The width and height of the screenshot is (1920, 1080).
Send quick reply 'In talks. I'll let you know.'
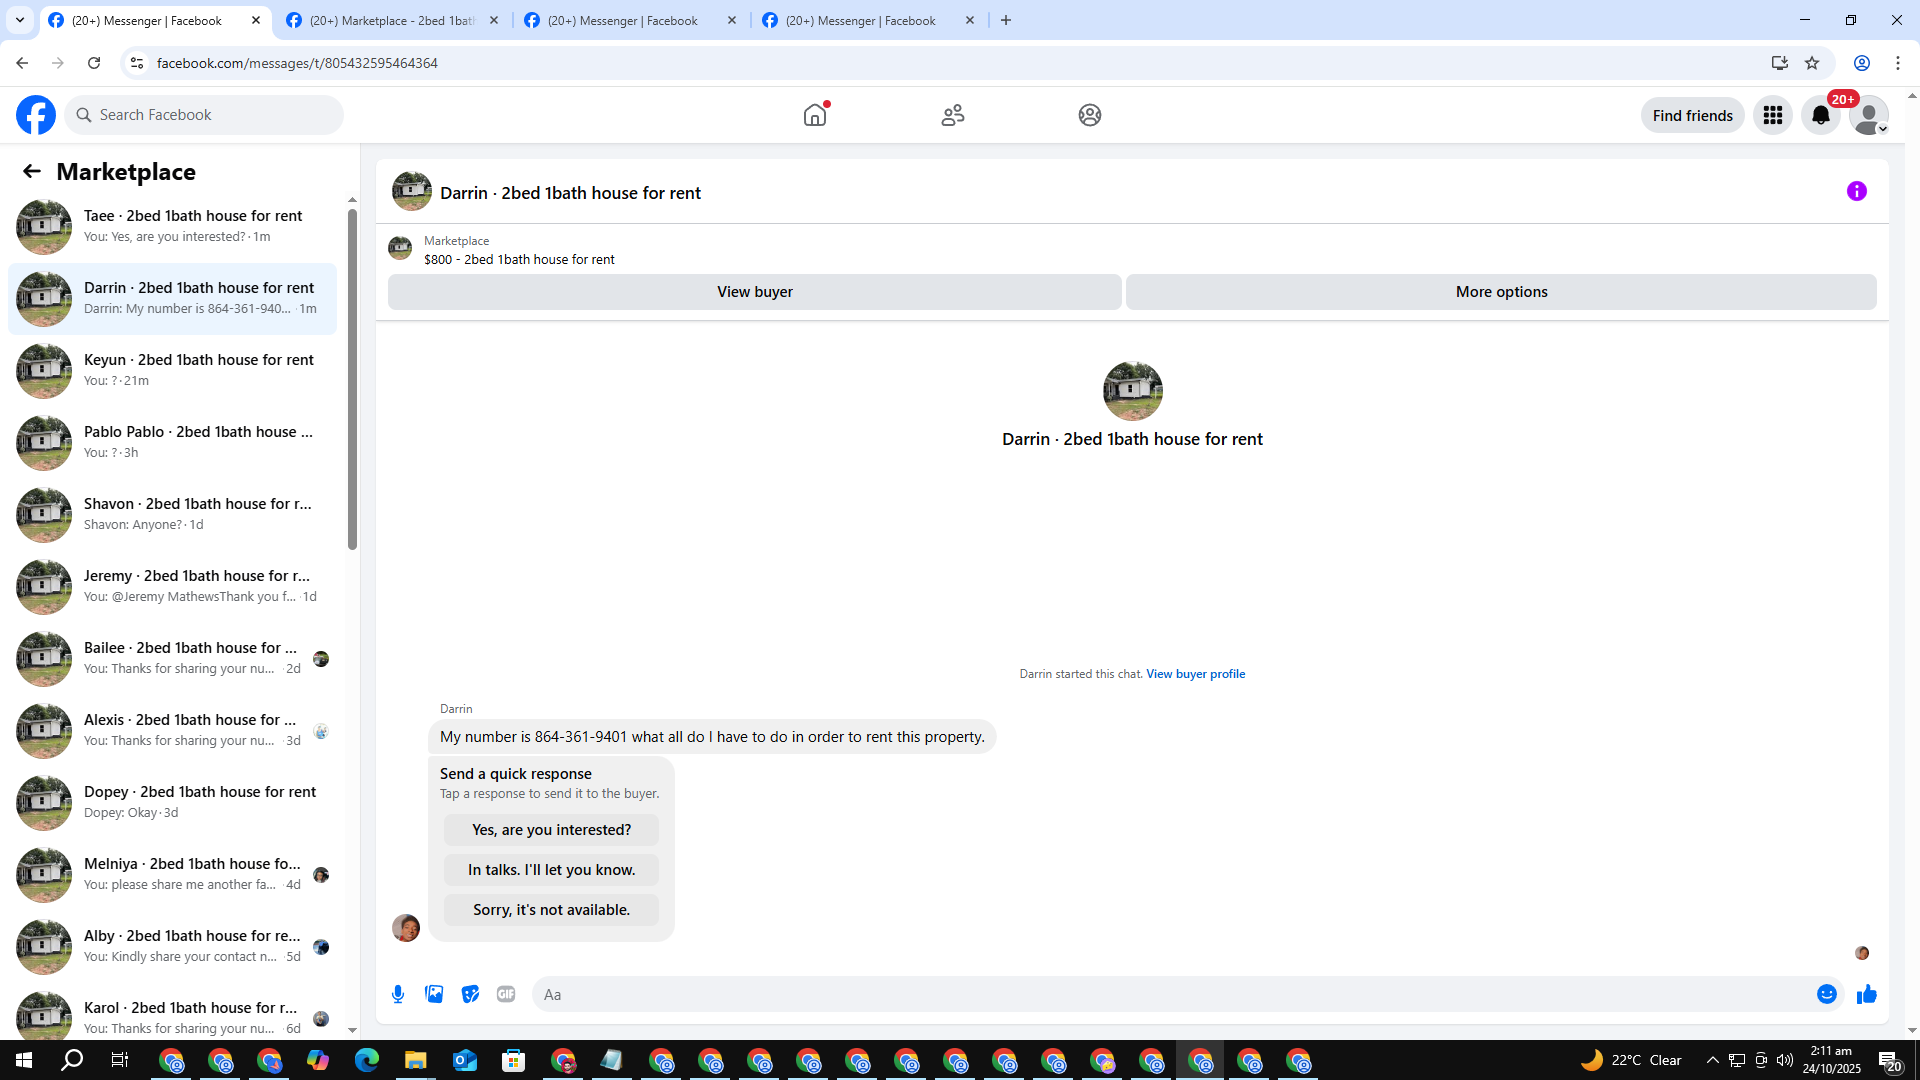click(552, 870)
